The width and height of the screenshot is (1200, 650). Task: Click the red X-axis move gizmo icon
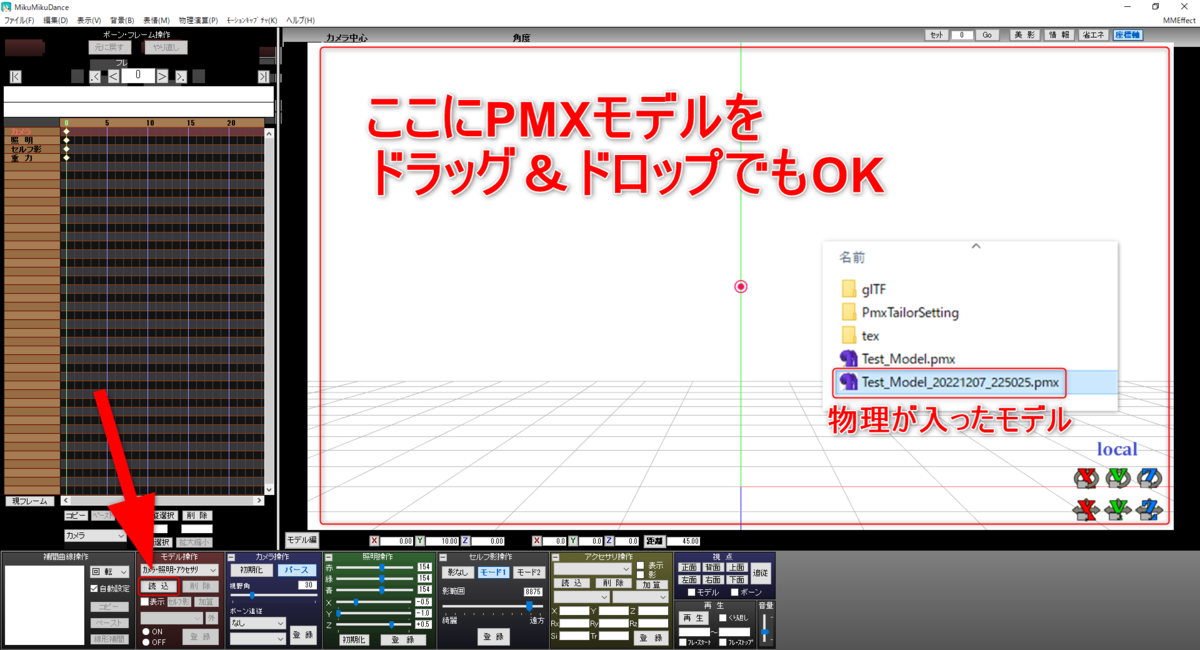point(1085,510)
